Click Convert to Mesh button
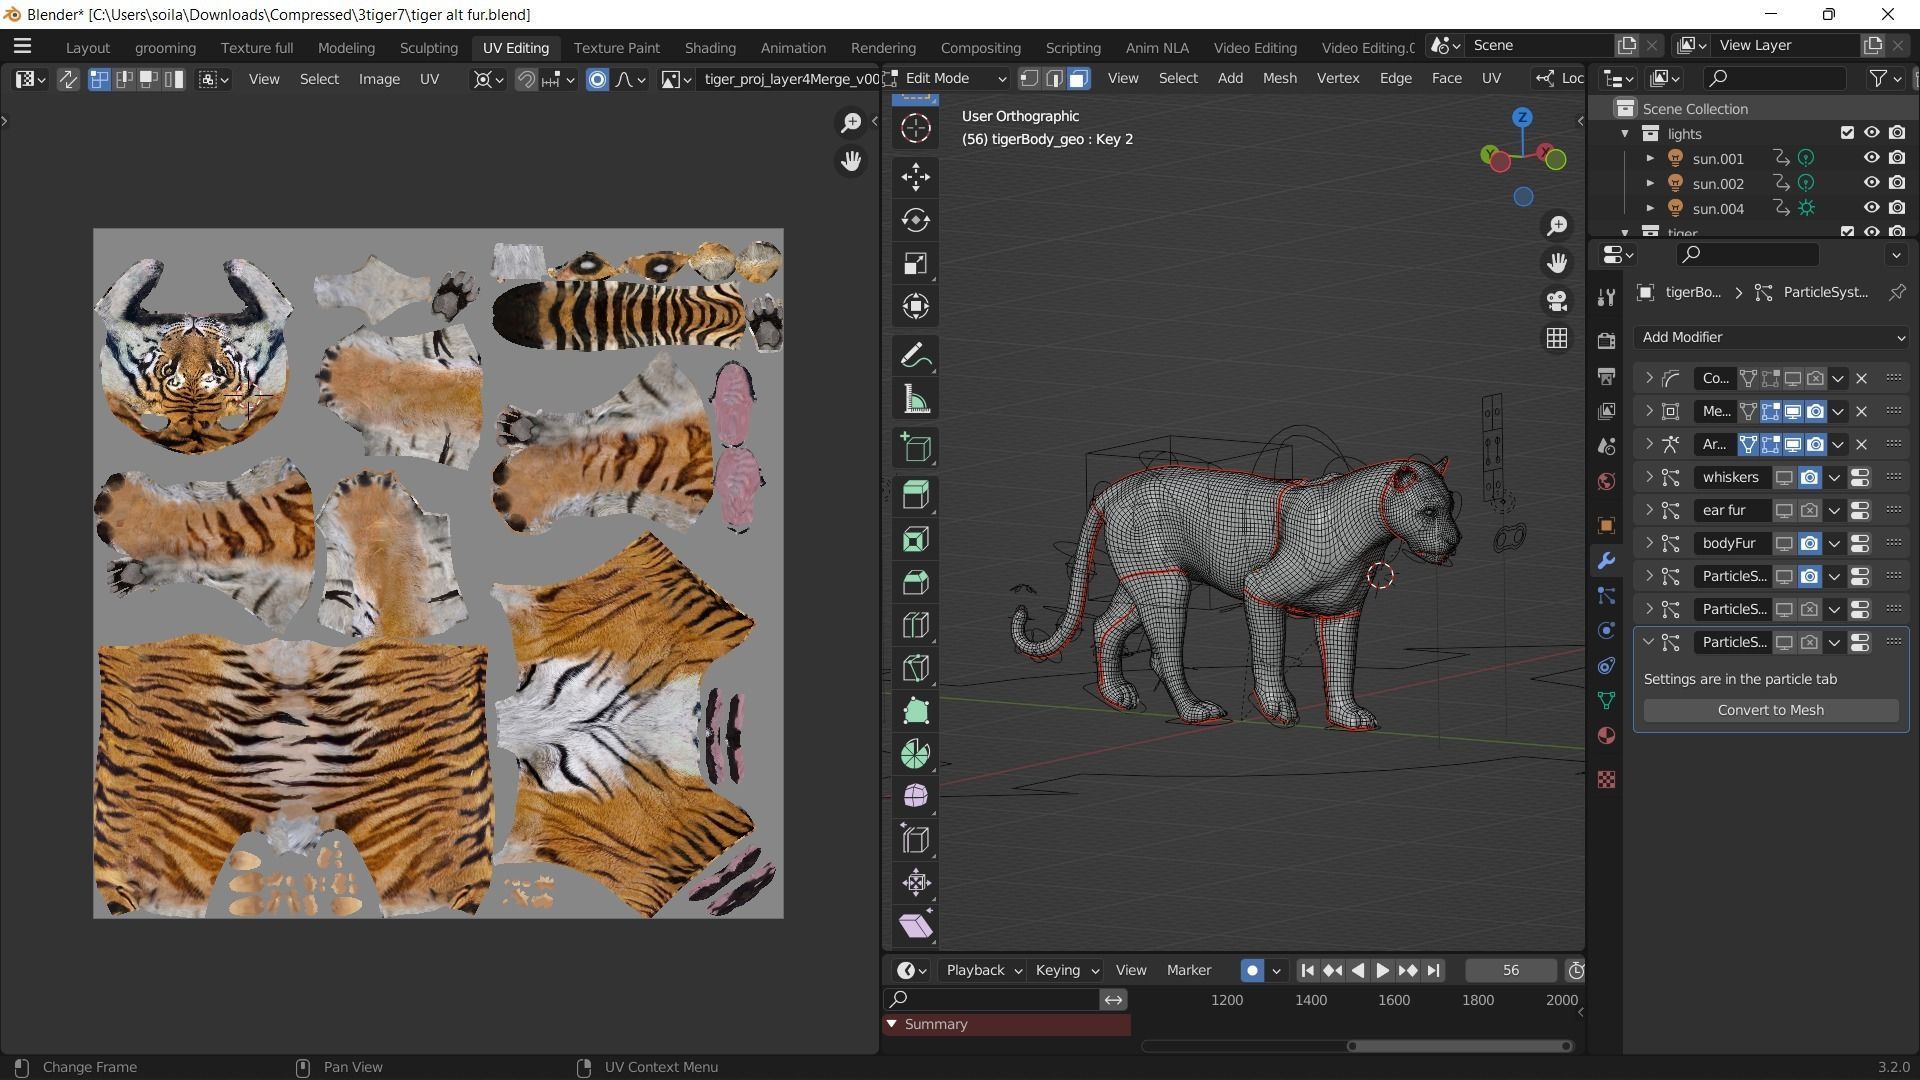This screenshot has width=1920, height=1080. (1770, 710)
